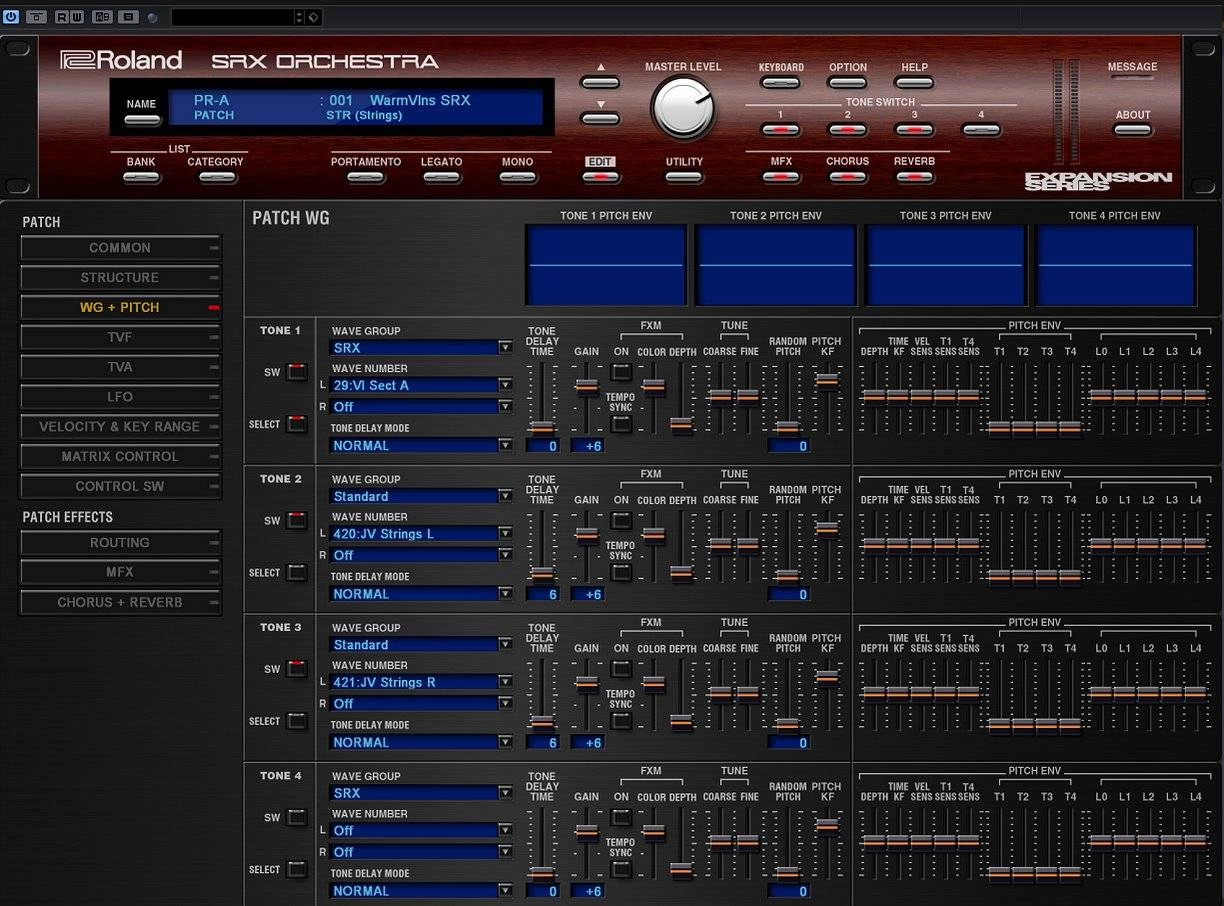Toggle Tone Switch 1
Image resolution: width=1224 pixels, height=906 pixels.
(x=781, y=130)
